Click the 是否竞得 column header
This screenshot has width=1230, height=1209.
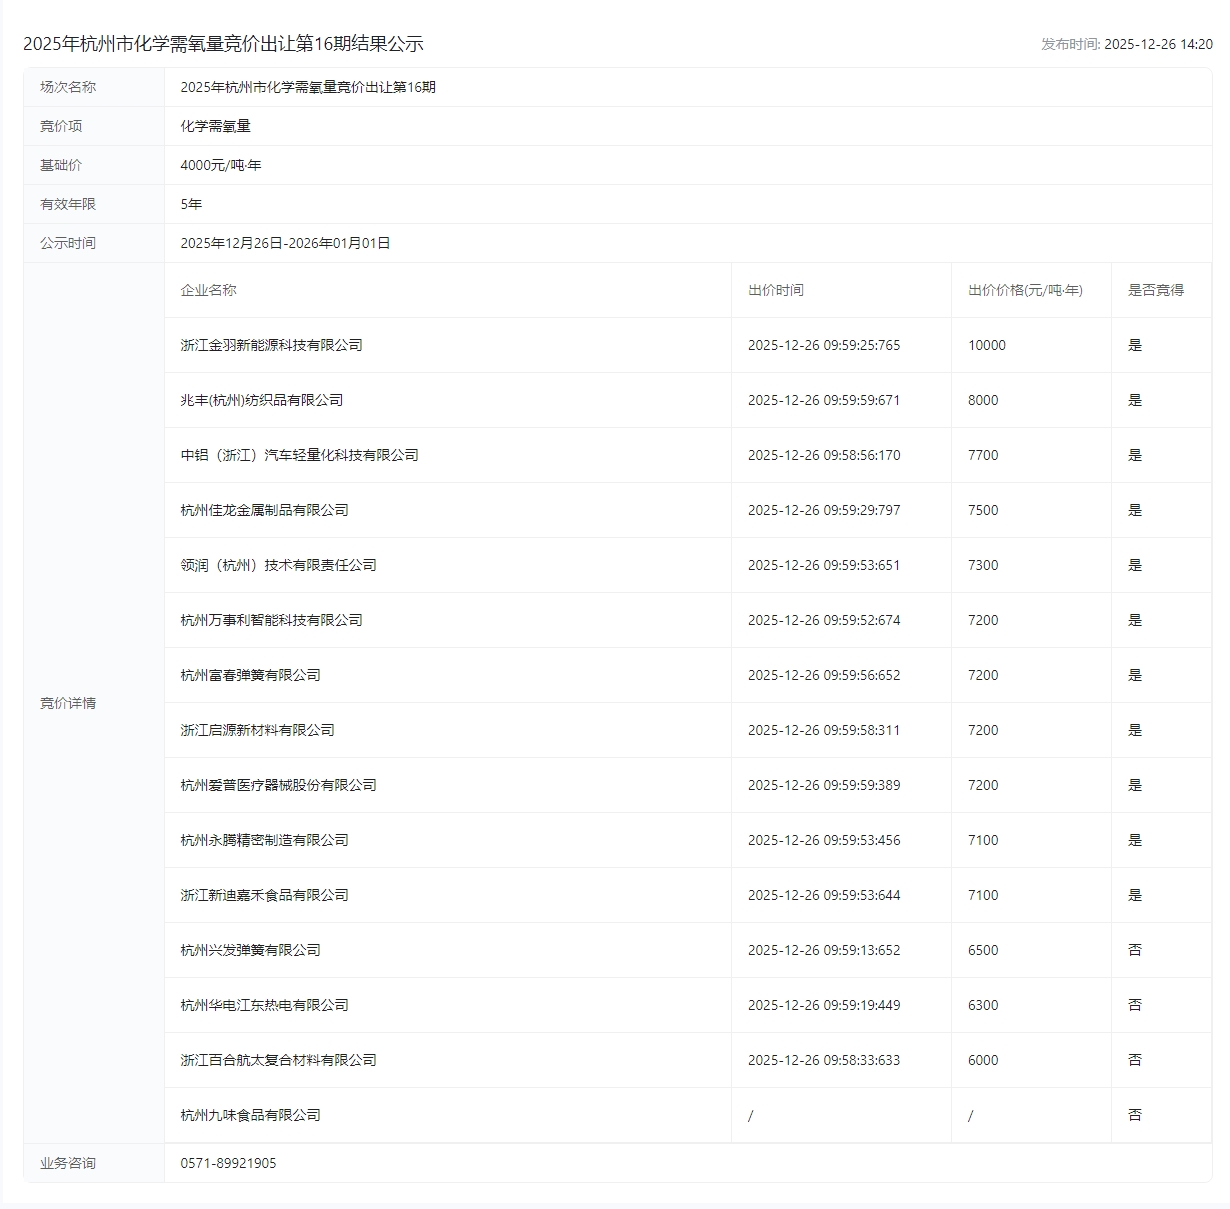tap(1155, 290)
